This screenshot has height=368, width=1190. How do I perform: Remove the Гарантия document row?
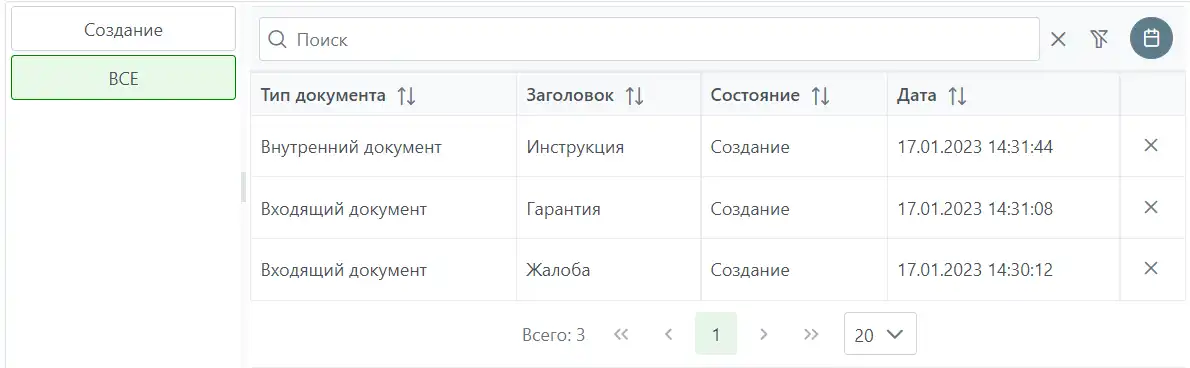click(1151, 207)
